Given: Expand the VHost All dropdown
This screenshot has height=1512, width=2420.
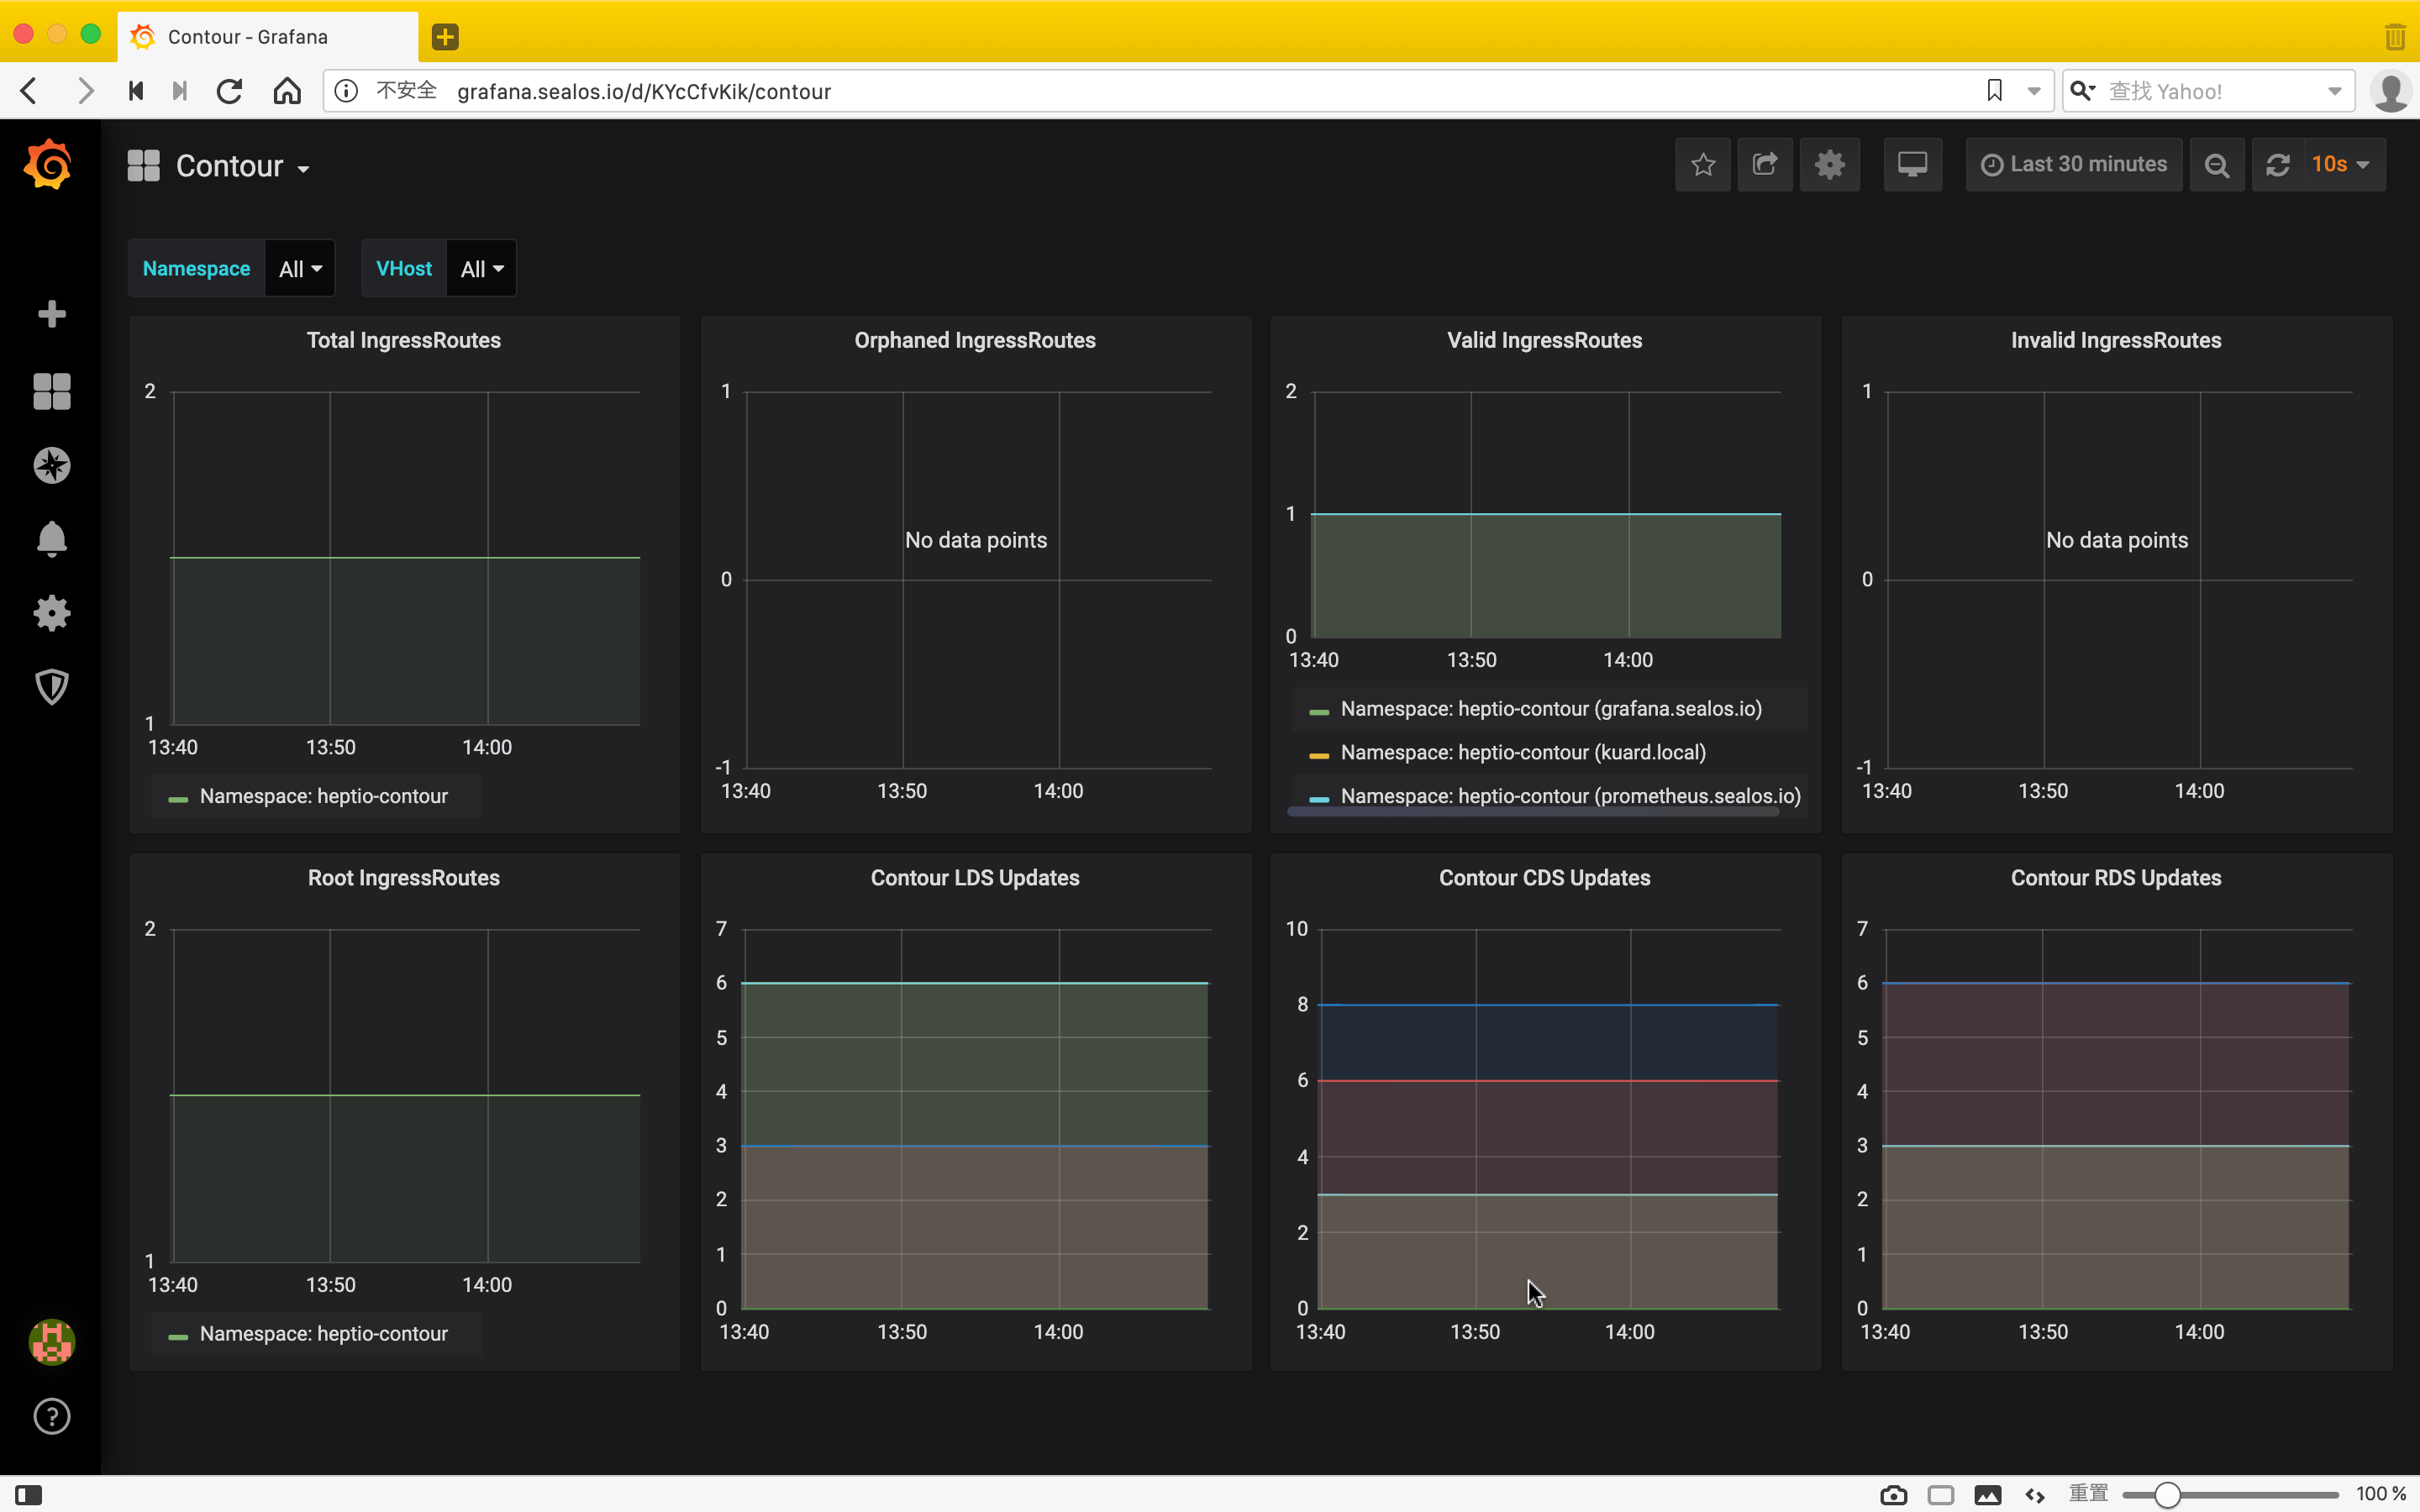Looking at the screenshot, I should point(481,269).
